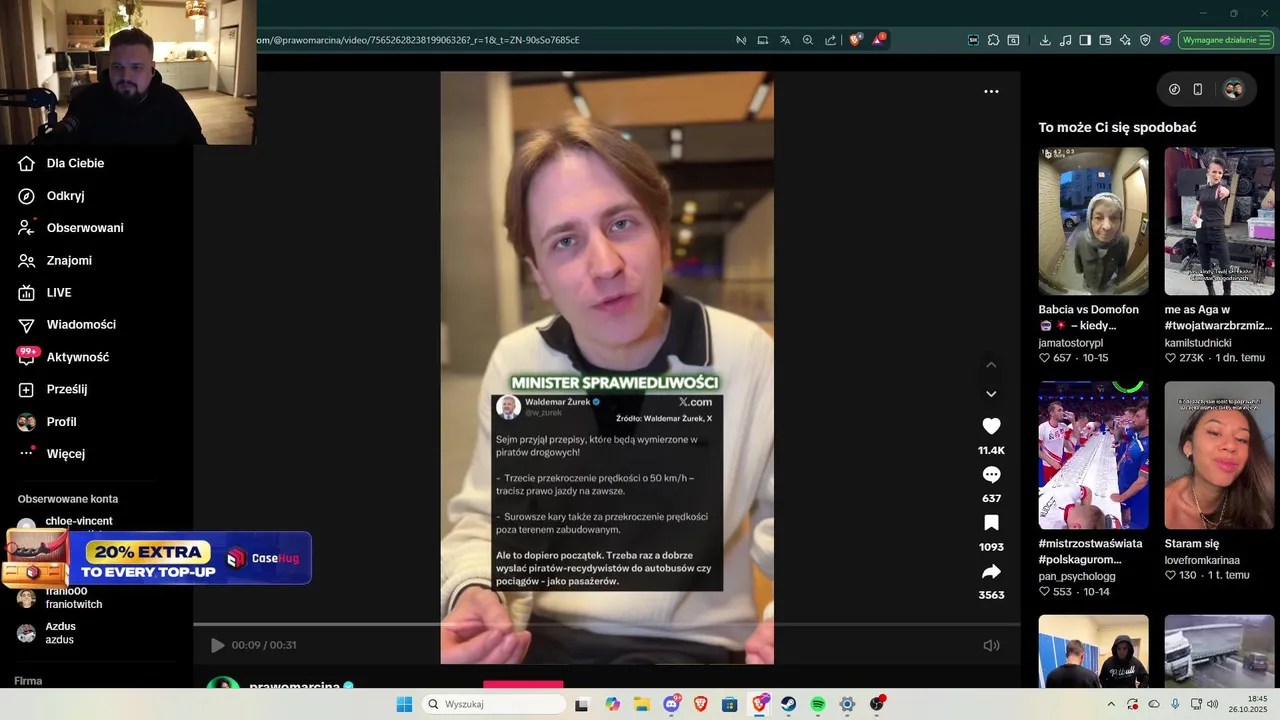1280x720 pixels.
Task: Open Staram się video thumbnail
Action: pyautogui.click(x=1219, y=455)
